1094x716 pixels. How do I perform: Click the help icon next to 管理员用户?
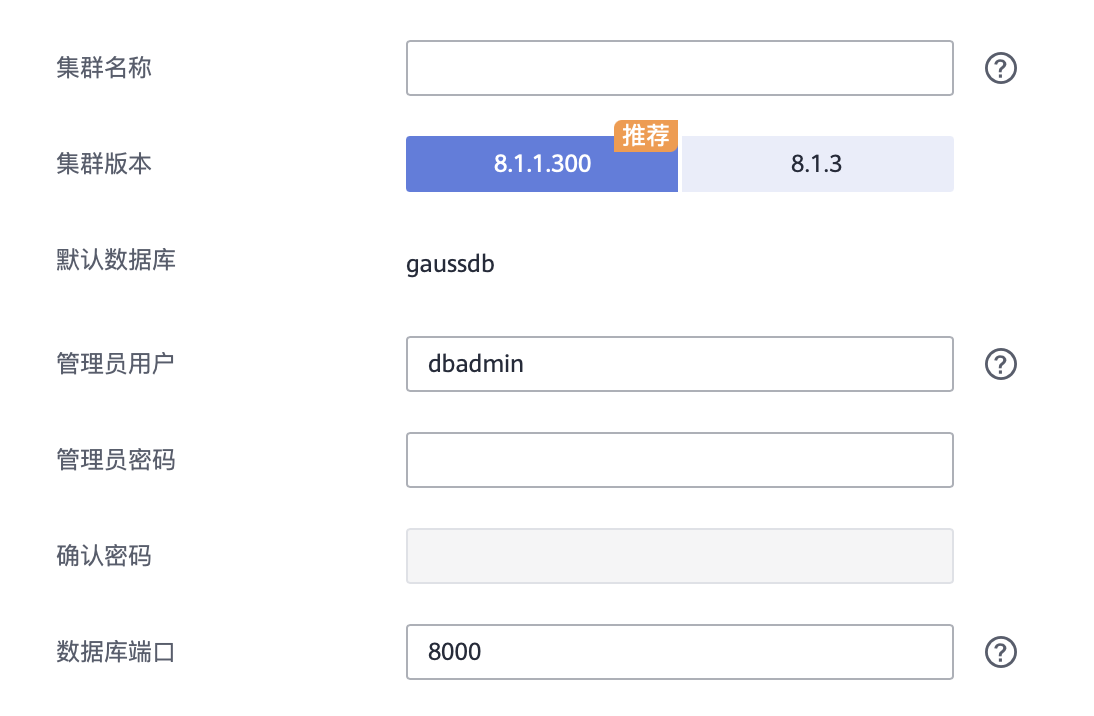tap(1001, 364)
